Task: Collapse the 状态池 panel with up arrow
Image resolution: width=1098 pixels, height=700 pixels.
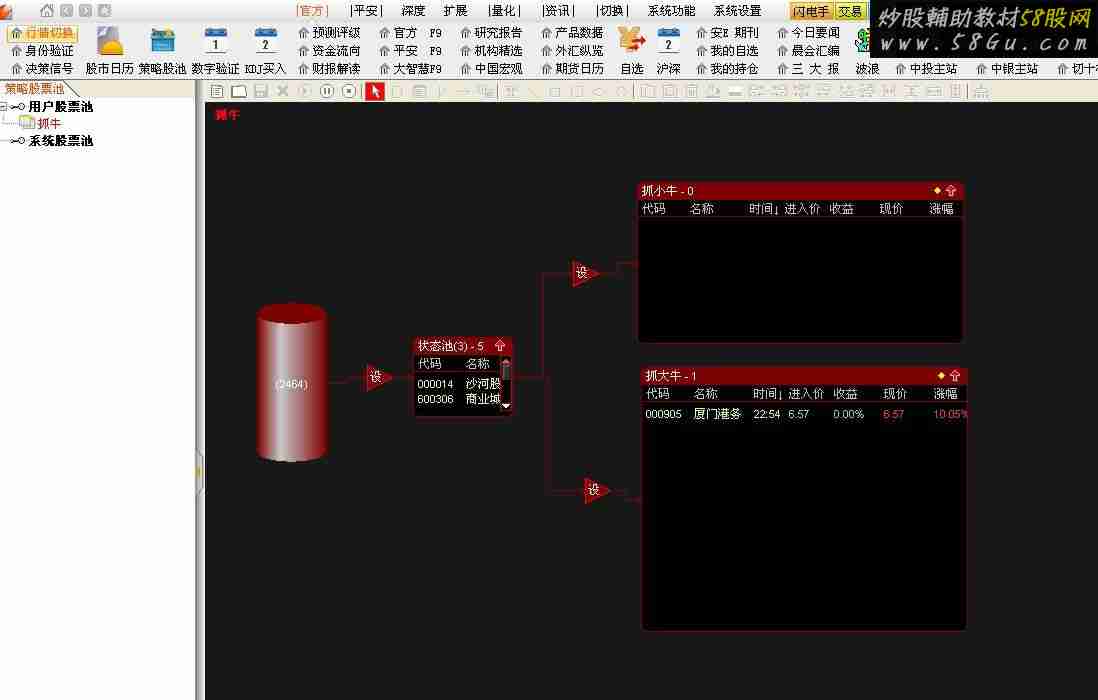Action: click(500, 346)
